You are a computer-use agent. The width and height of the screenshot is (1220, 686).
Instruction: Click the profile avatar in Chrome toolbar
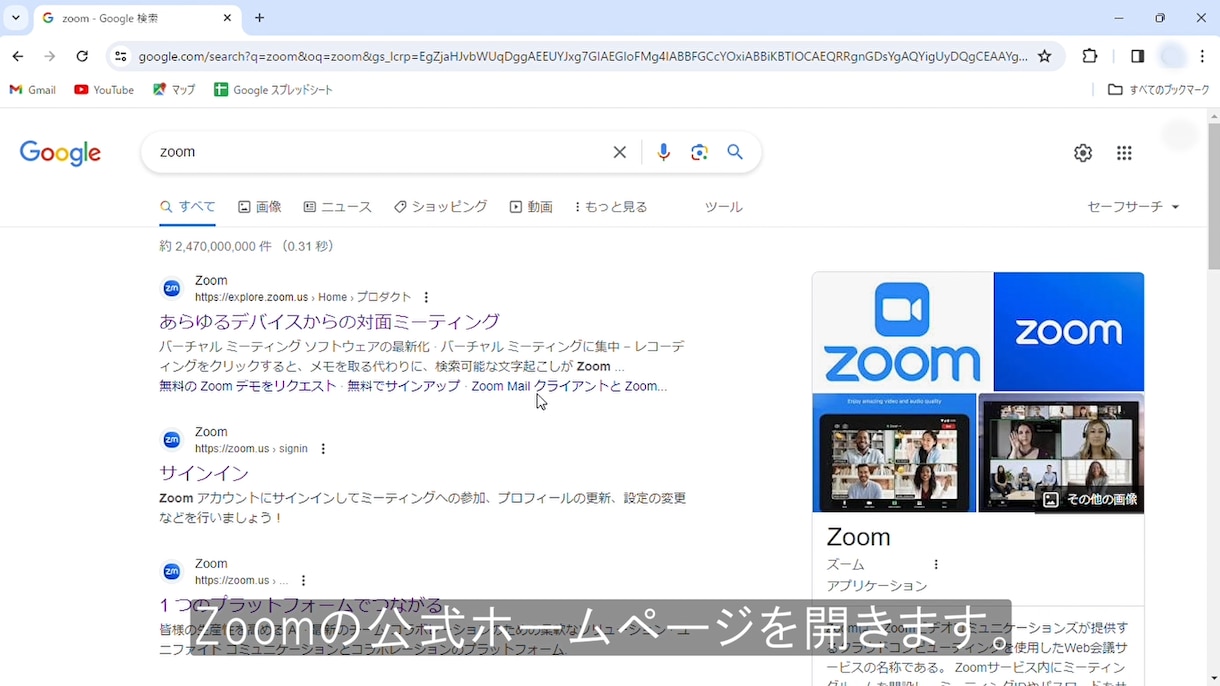pyautogui.click(x=1173, y=57)
